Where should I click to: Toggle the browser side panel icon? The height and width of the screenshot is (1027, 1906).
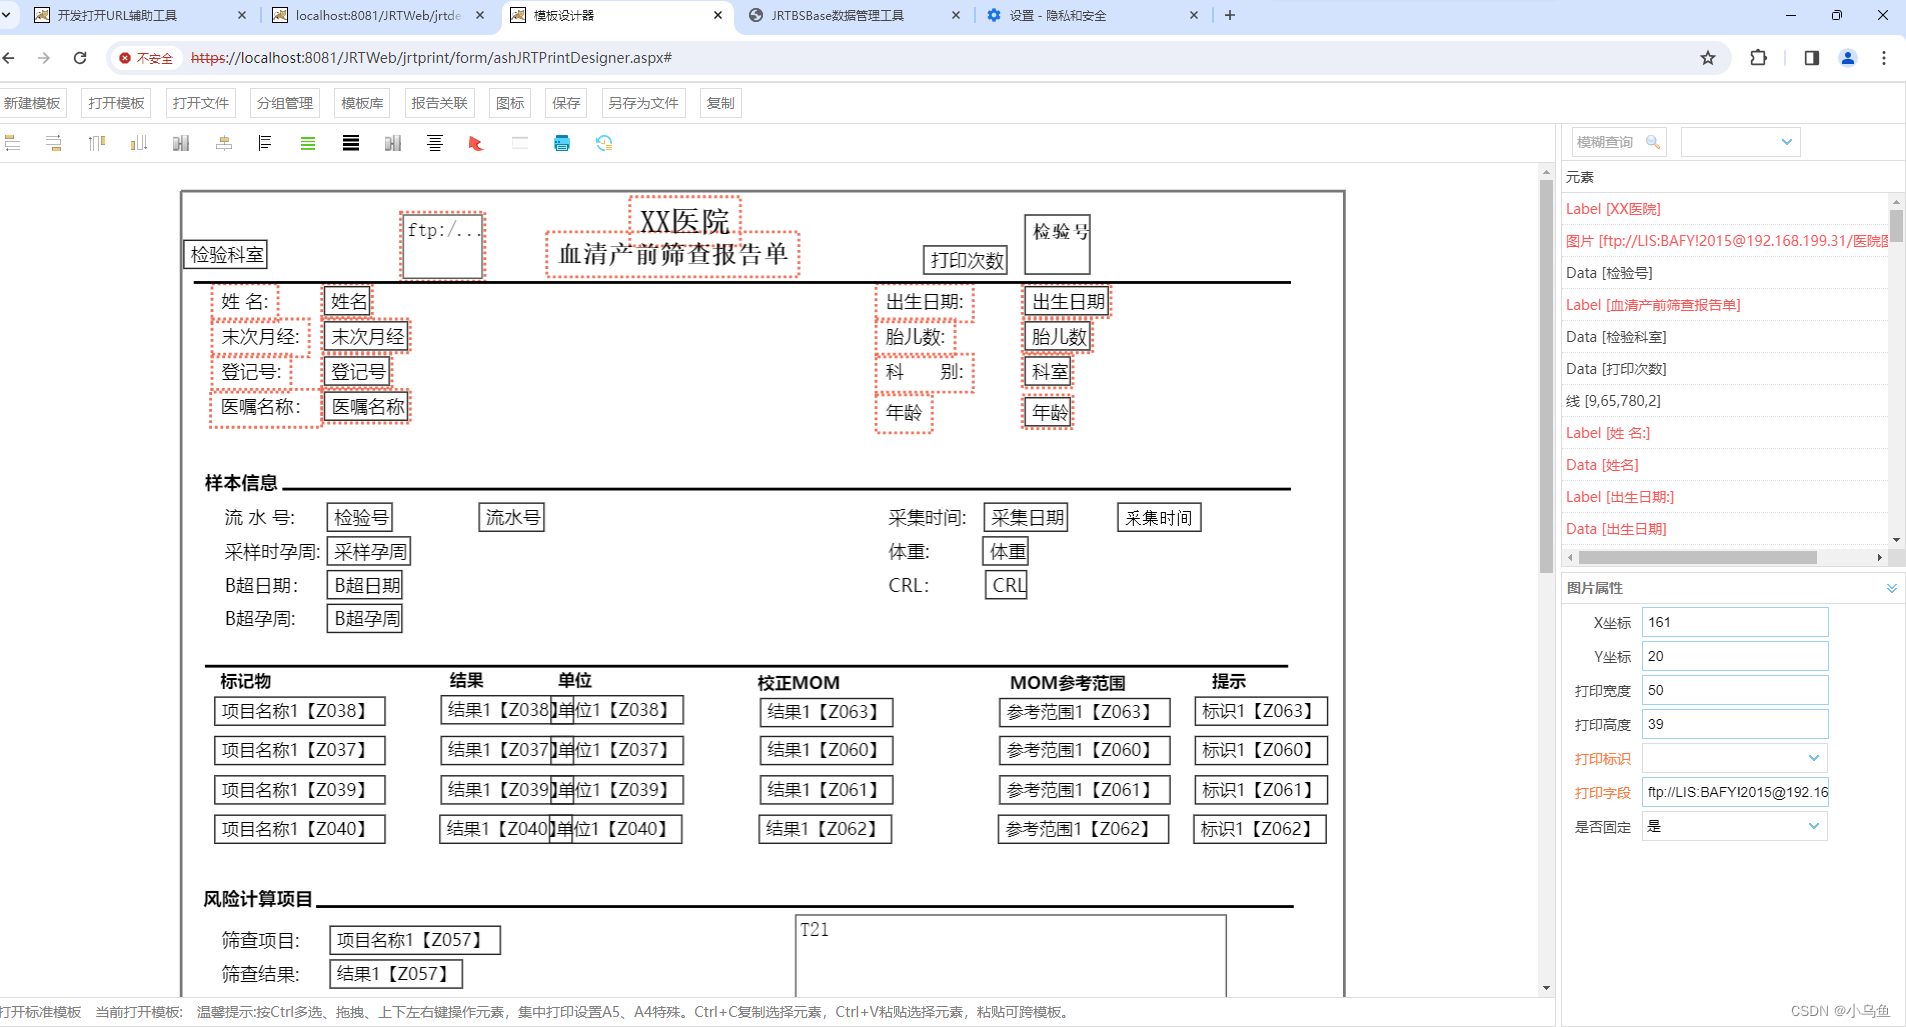point(1812,58)
